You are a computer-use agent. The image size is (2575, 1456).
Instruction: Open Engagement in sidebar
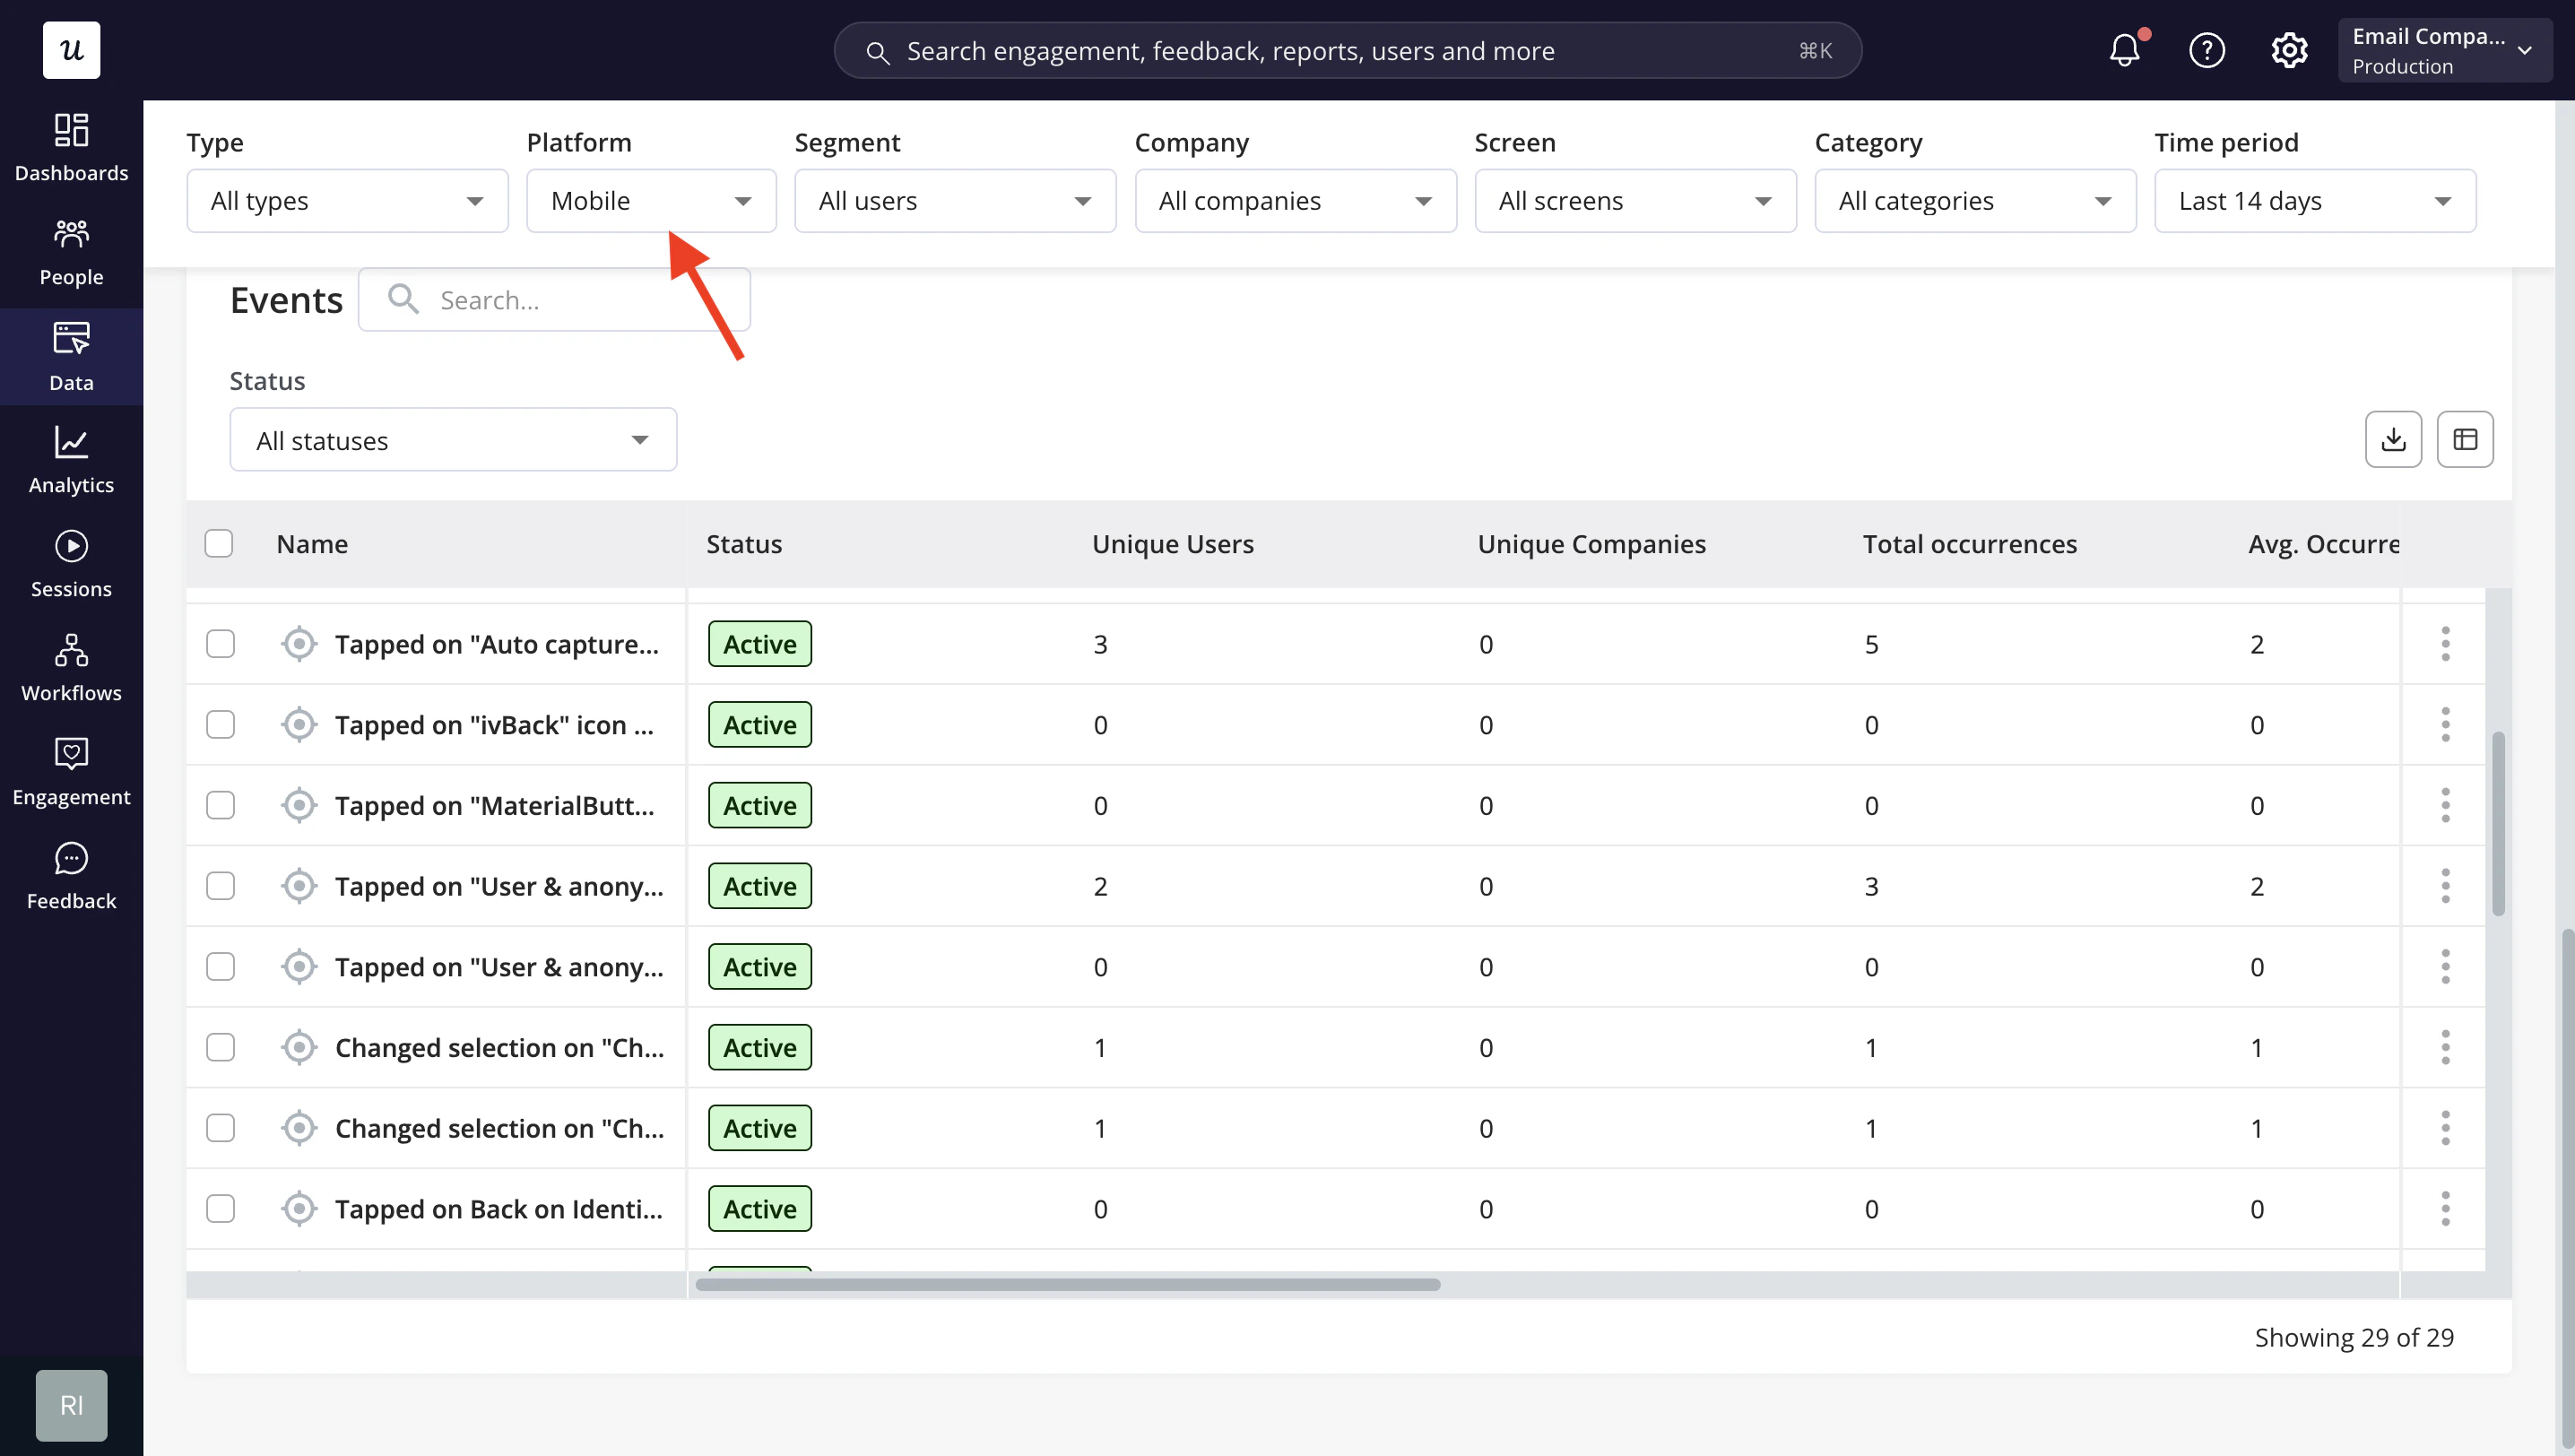click(x=71, y=773)
